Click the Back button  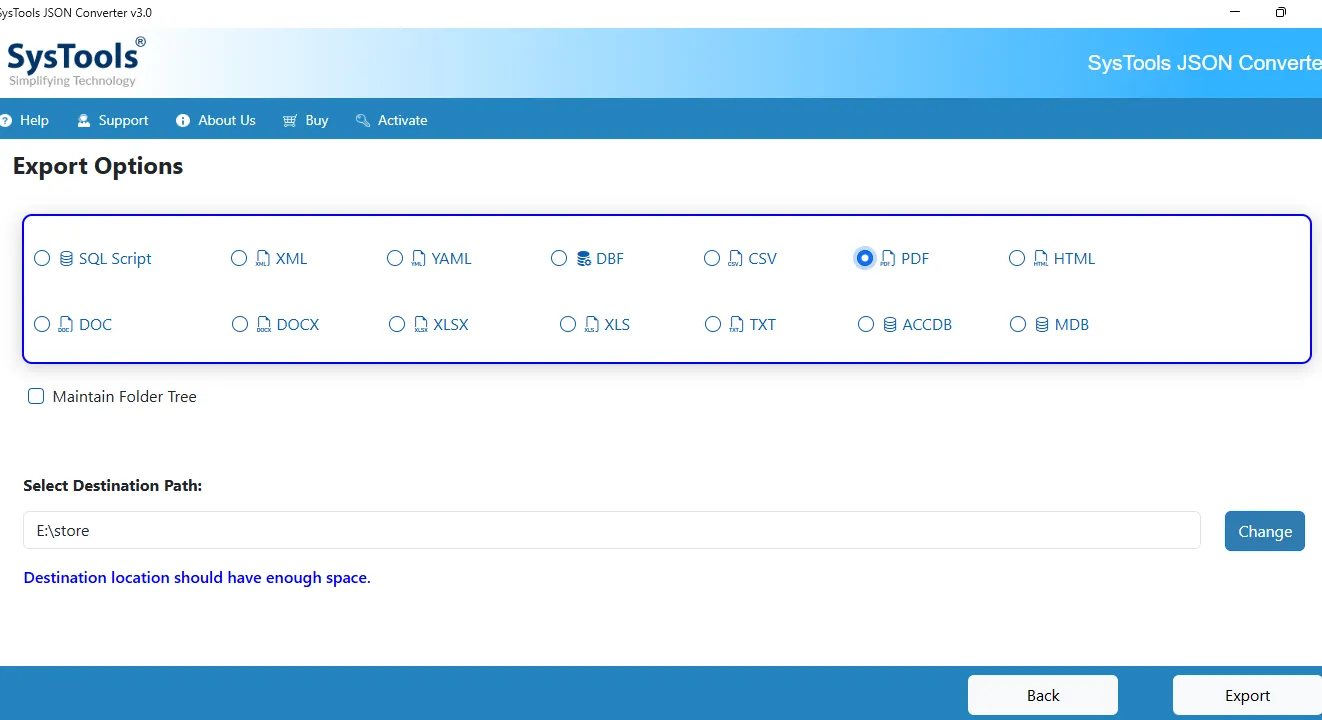pos(1042,695)
